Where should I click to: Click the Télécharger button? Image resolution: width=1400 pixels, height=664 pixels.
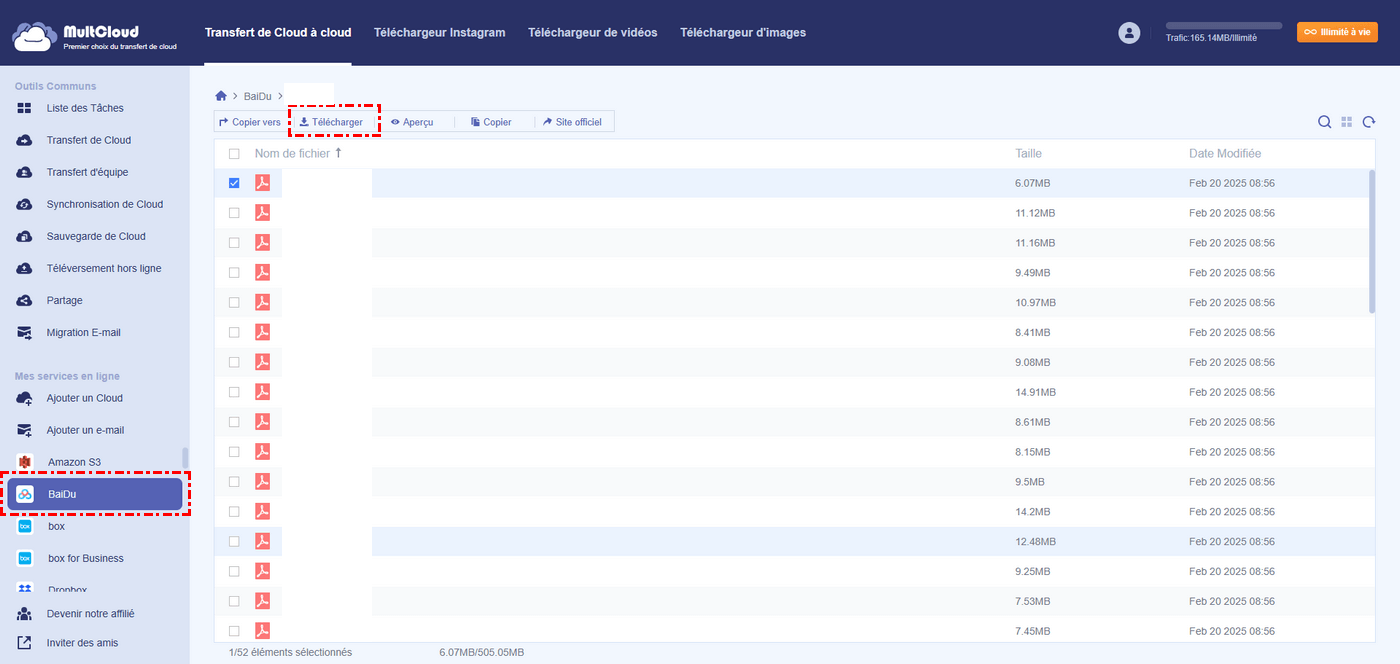pyautogui.click(x=331, y=122)
